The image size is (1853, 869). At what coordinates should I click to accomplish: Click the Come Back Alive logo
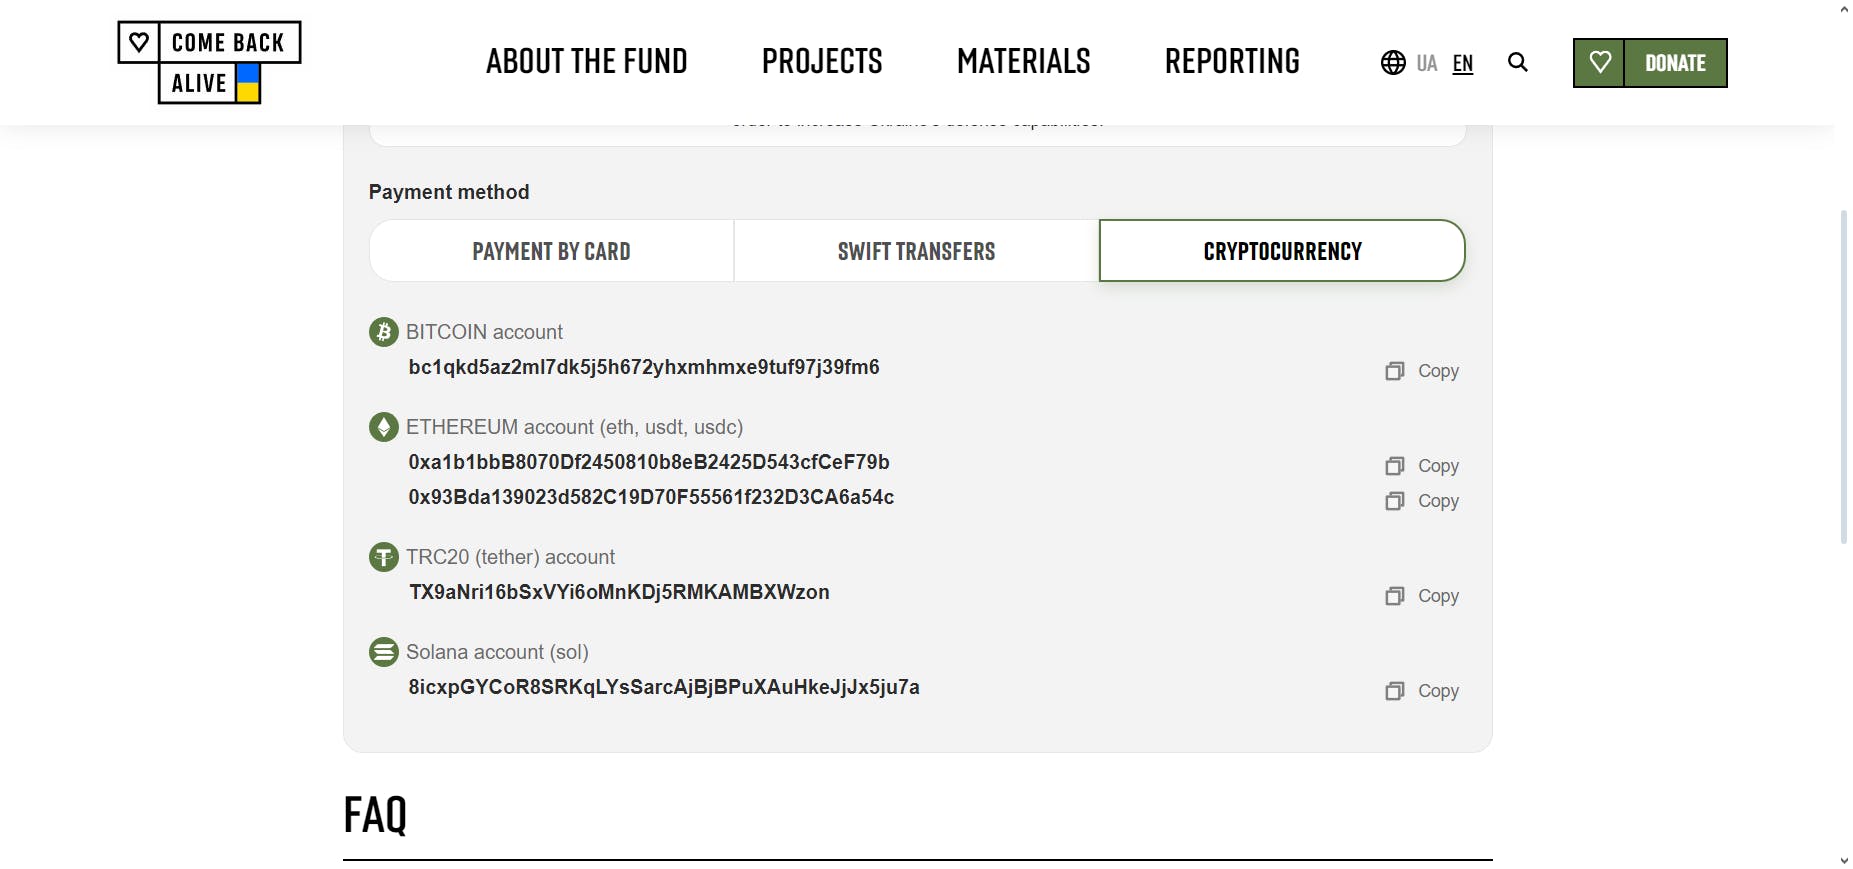click(209, 62)
